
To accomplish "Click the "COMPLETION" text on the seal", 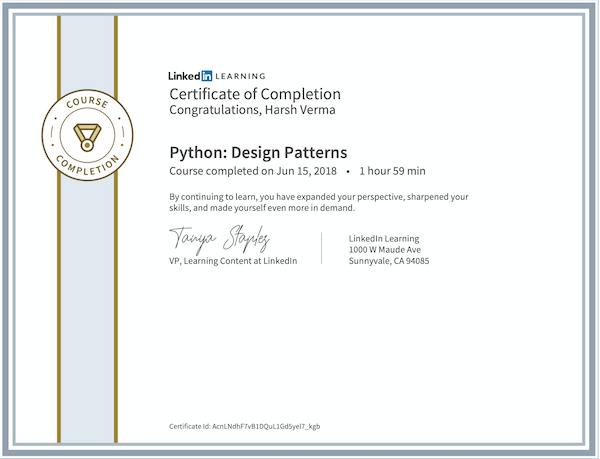I will pyautogui.click(x=87, y=162).
